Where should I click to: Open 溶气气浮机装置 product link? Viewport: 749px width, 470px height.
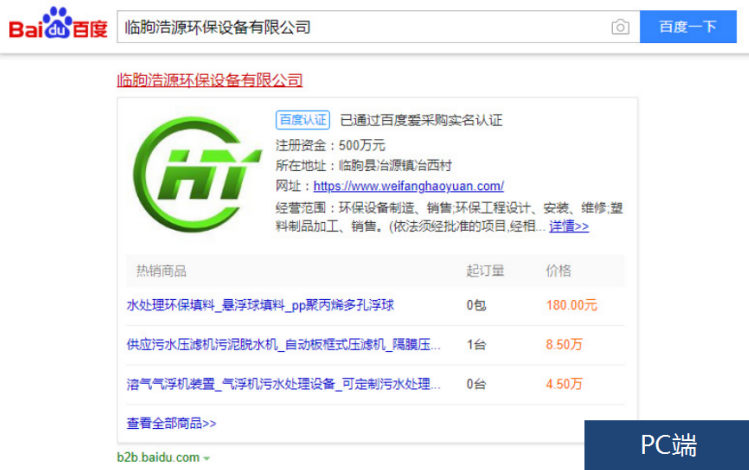coord(283,384)
